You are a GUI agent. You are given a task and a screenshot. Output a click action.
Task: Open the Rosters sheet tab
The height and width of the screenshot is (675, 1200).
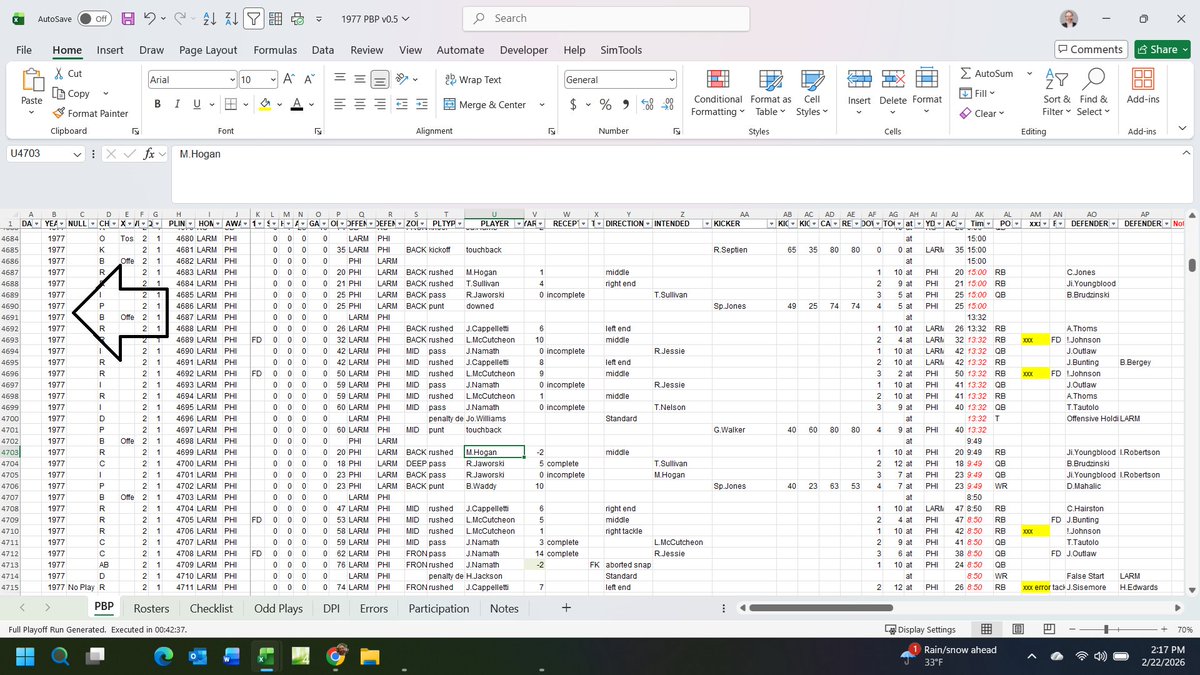[x=151, y=608]
